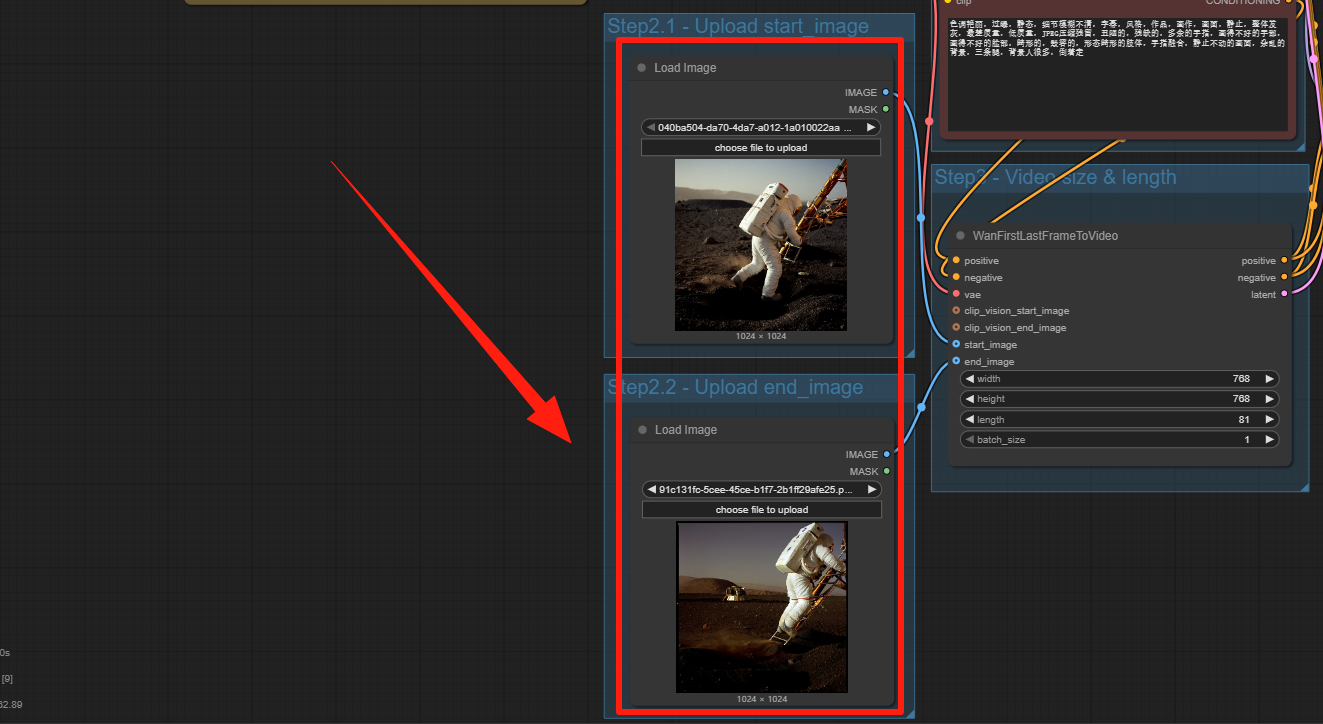
Task: Click link midpoint on the start_image blue wire
Action: tap(921, 217)
